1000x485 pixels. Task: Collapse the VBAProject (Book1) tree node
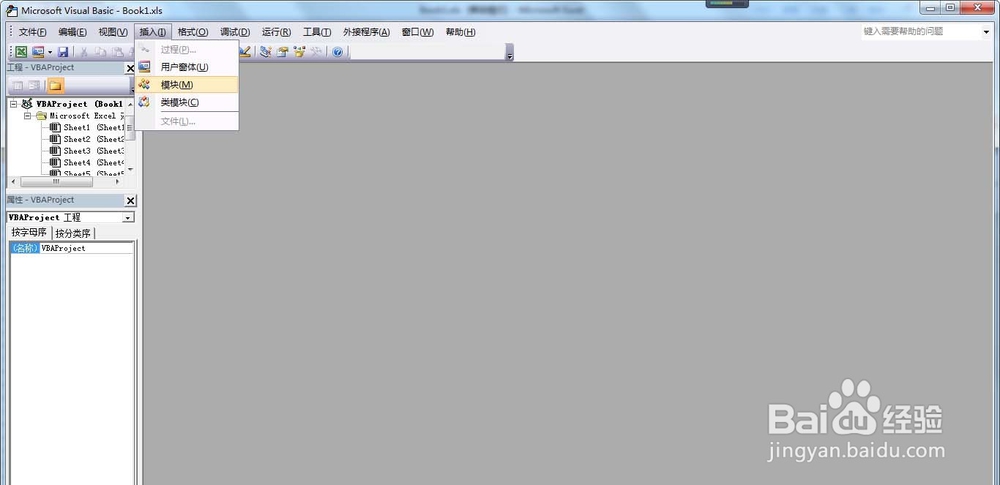click(x=13, y=104)
